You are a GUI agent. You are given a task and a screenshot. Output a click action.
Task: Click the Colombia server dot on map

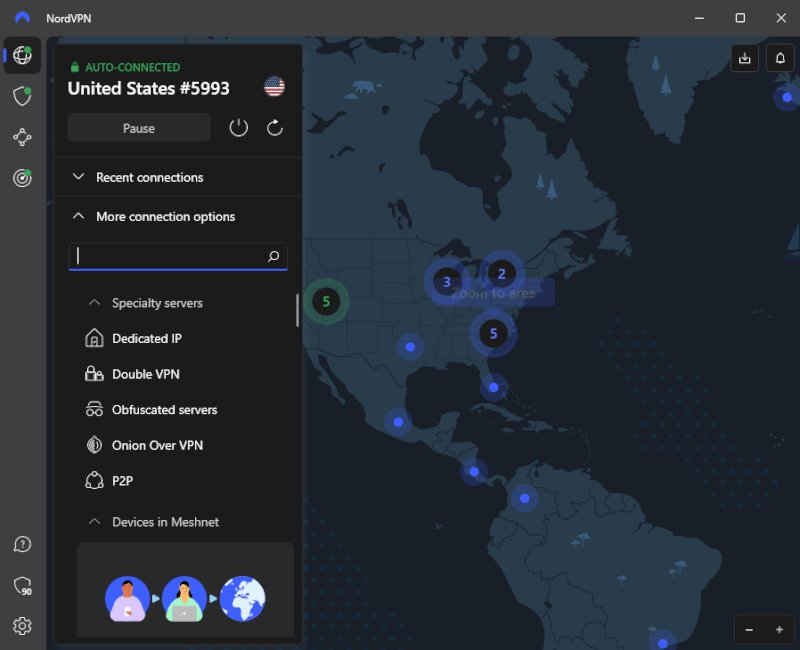tap(524, 498)
